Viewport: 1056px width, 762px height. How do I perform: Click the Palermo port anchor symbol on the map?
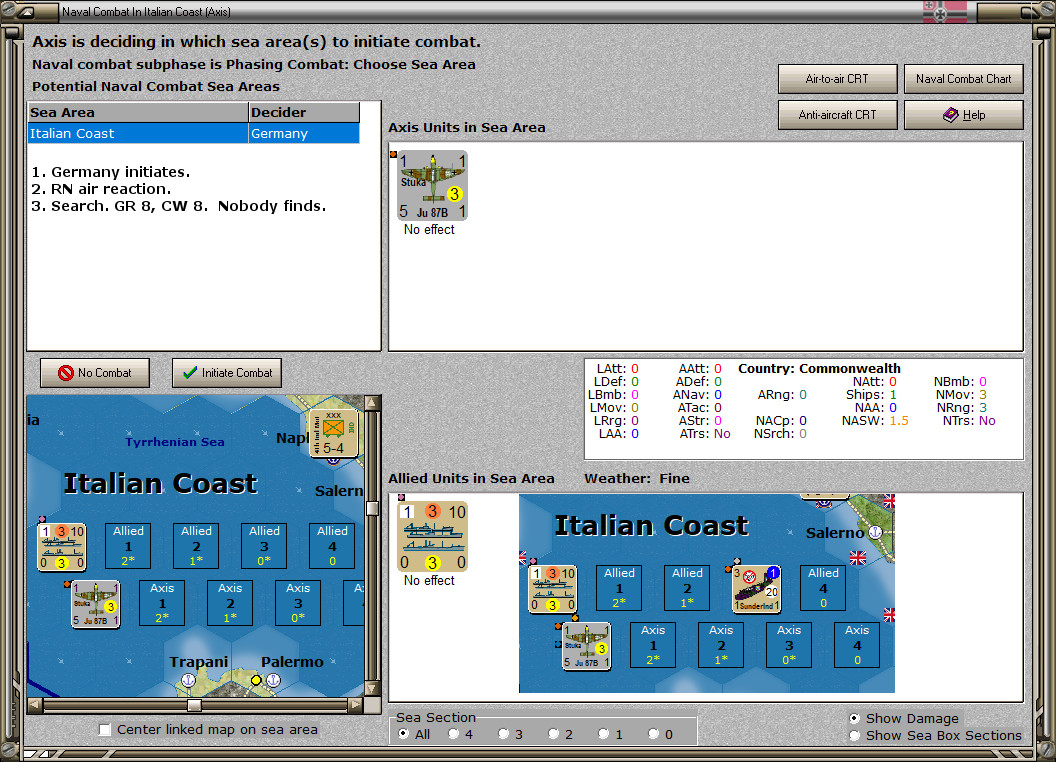(273, 680)
